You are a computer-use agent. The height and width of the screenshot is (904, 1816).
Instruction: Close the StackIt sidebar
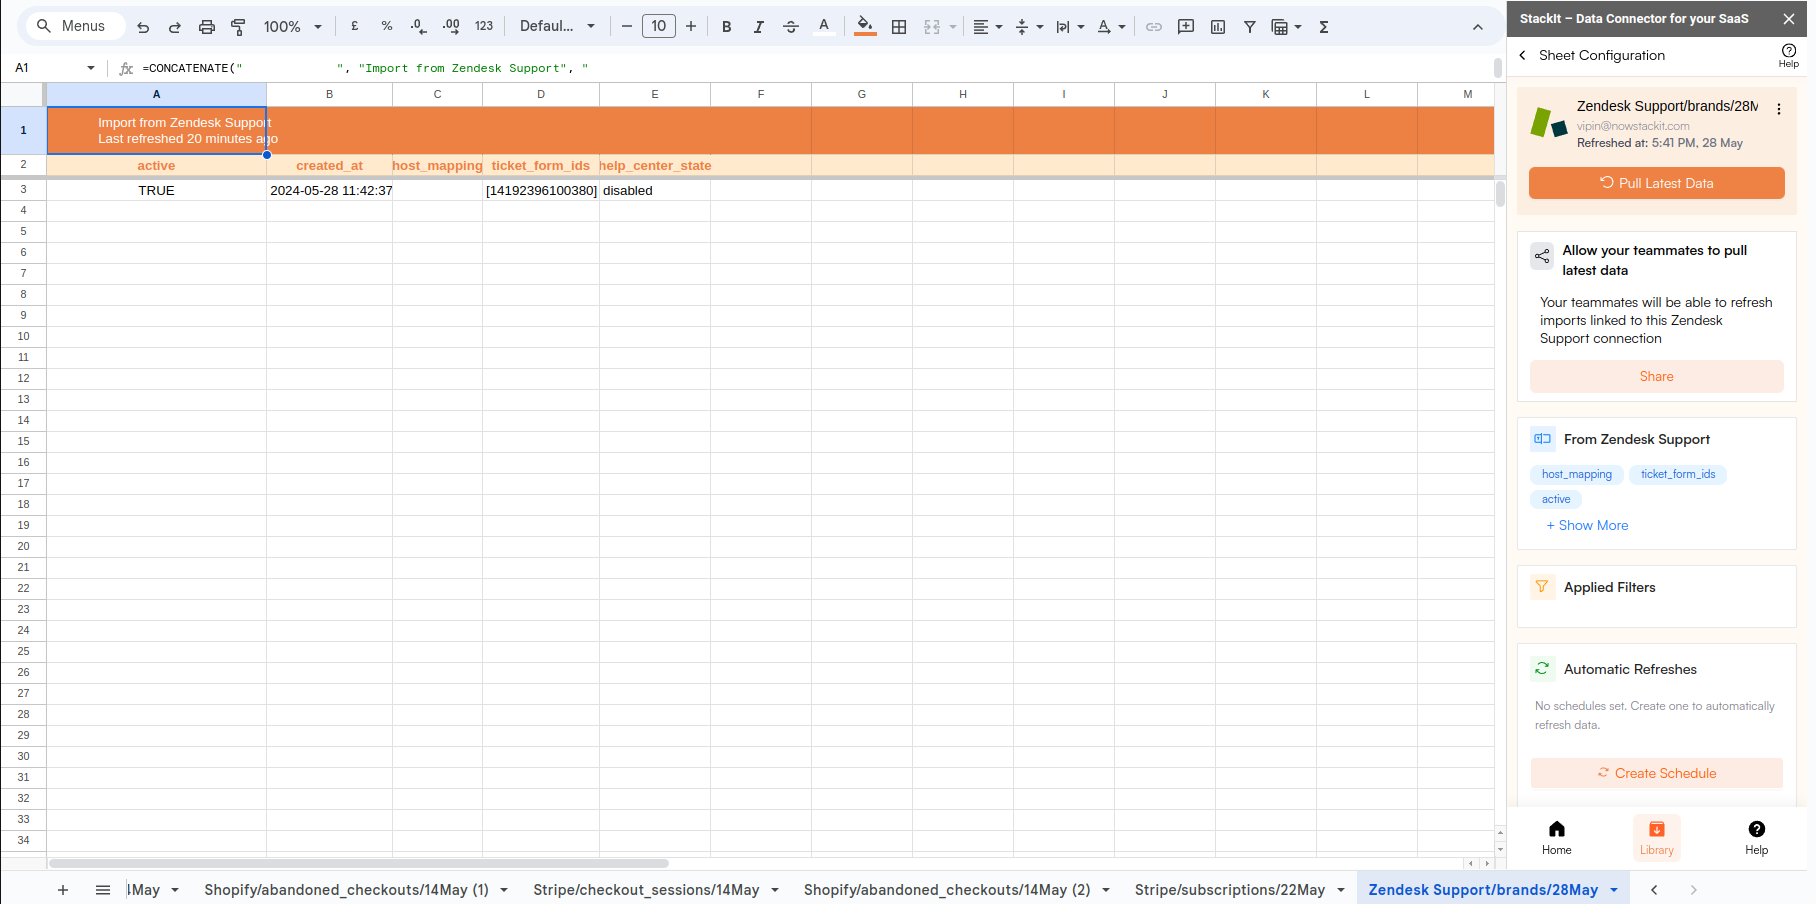[1789, 19]
